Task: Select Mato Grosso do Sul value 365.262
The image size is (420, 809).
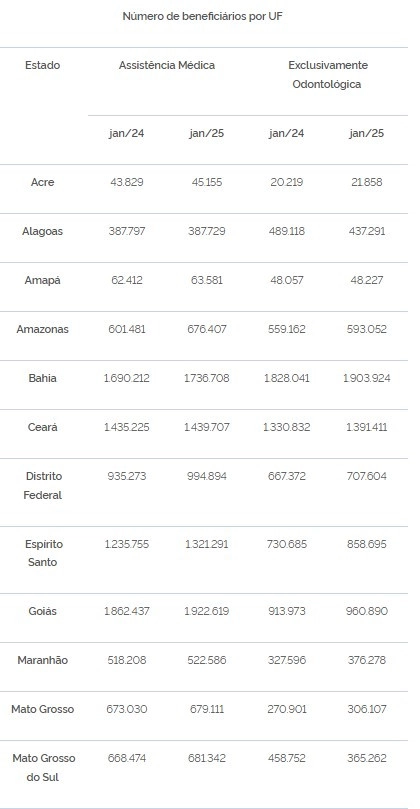Action: click(367, 758)
